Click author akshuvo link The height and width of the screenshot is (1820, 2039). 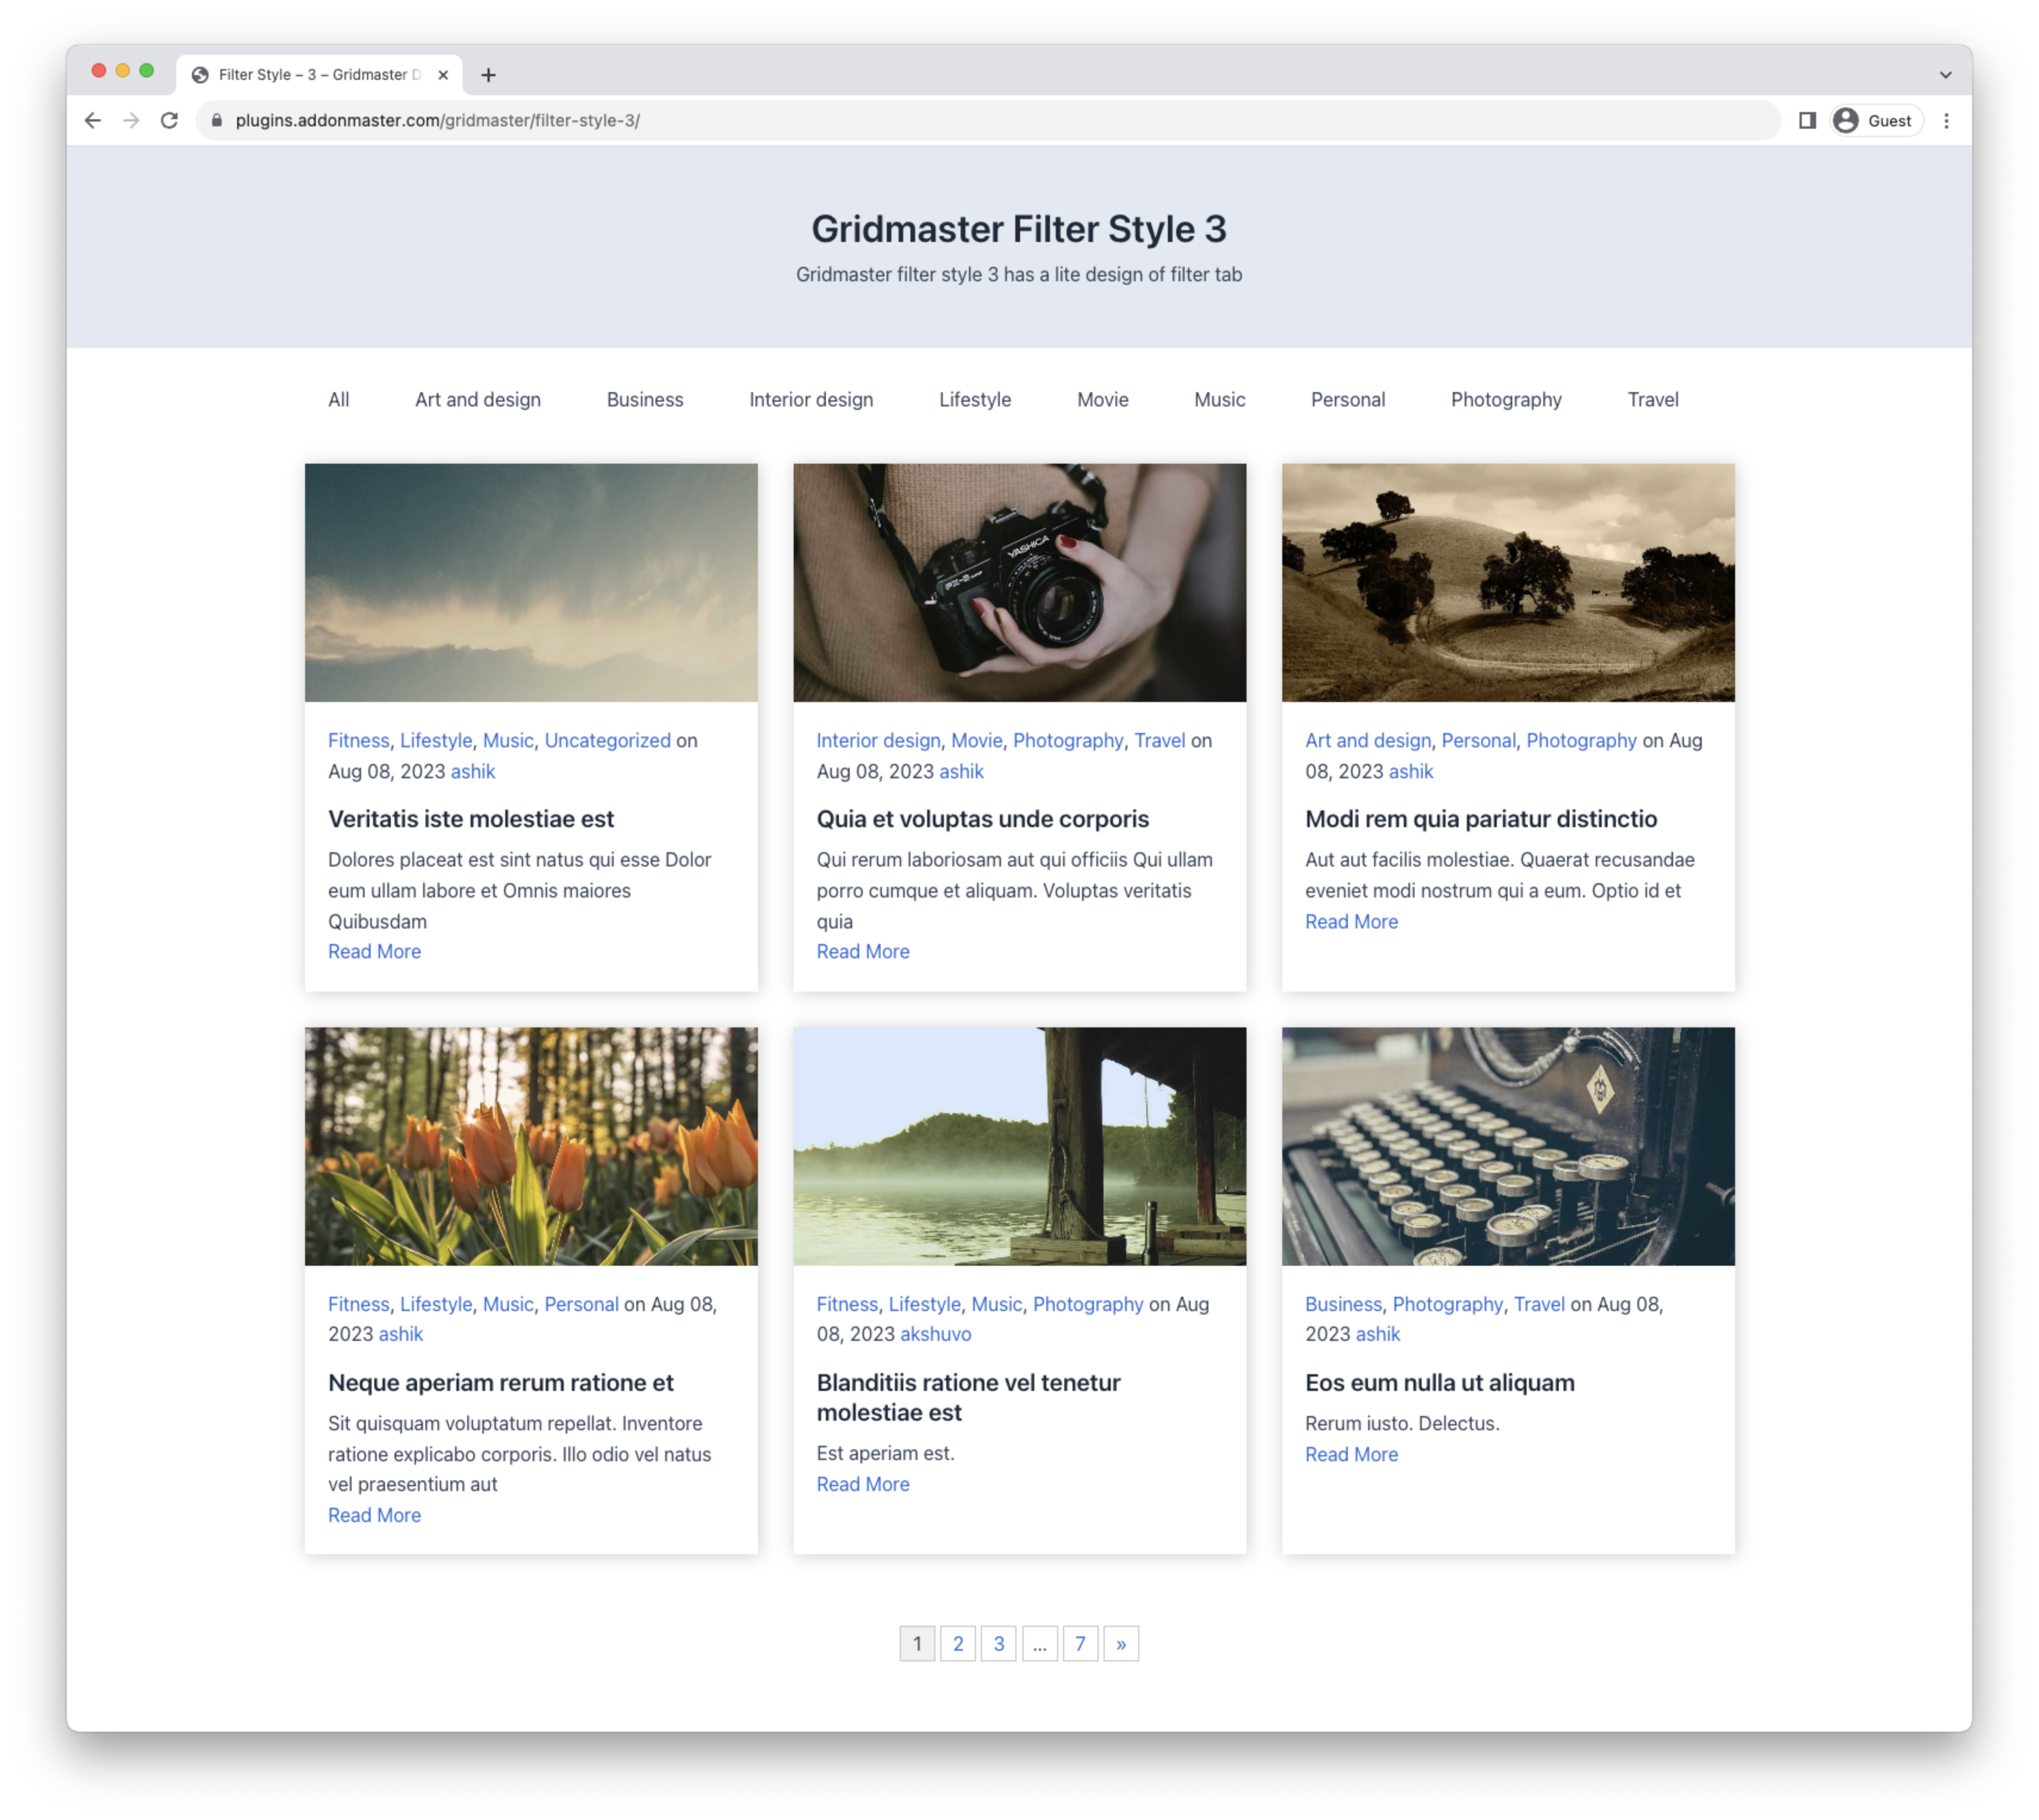coord(935,1334)
